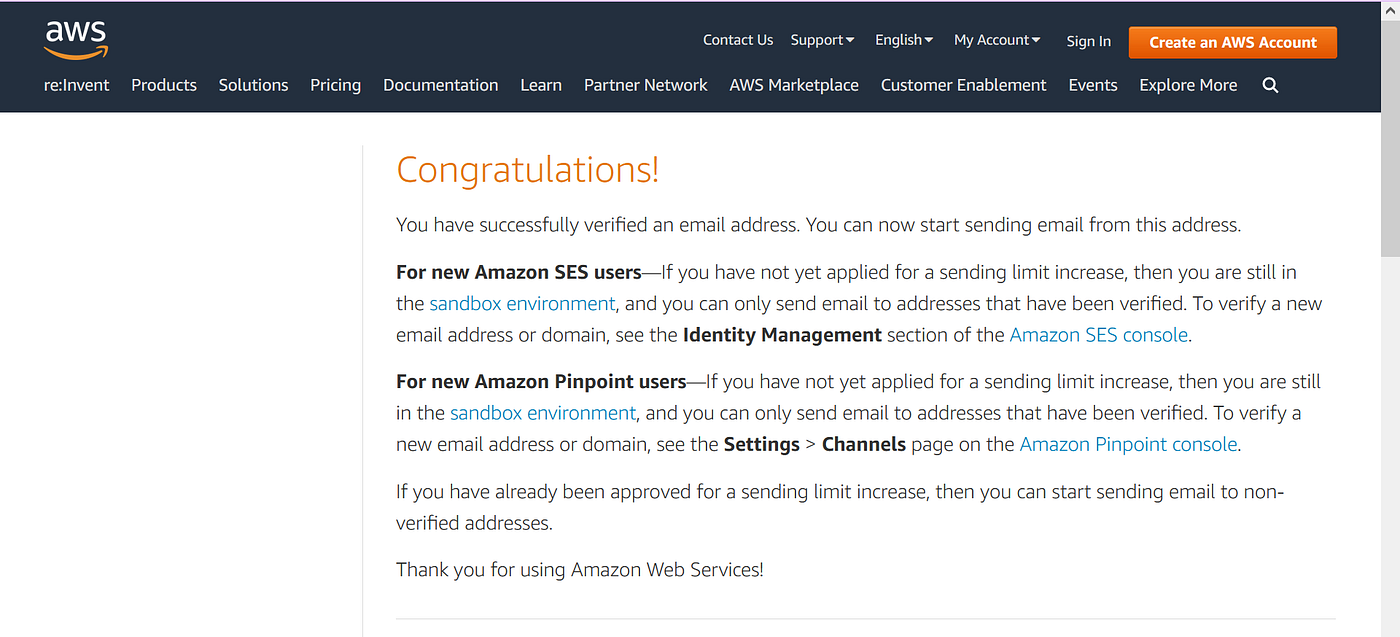Click the Contact Us link

(x=738, y=39)
